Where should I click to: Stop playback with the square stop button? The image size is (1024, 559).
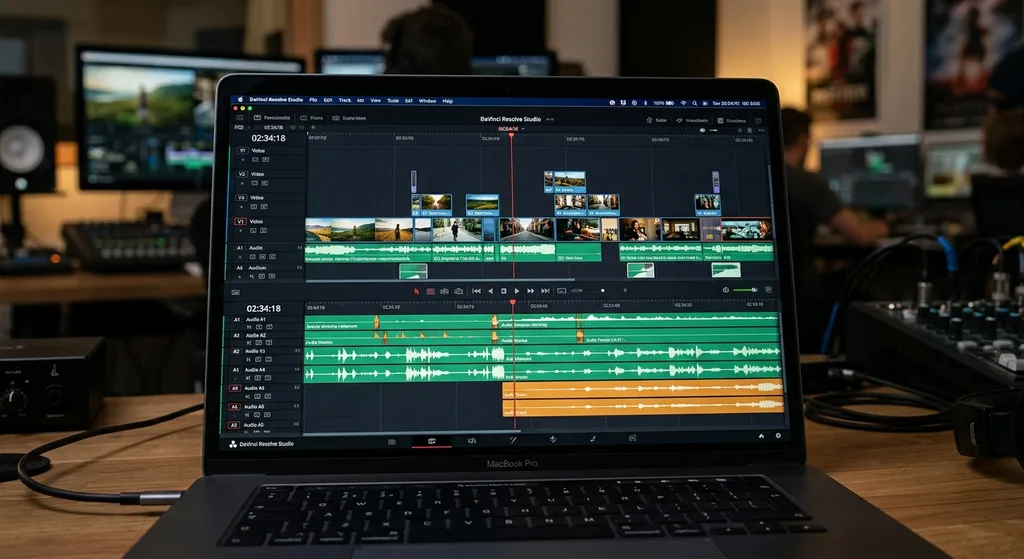504,291
